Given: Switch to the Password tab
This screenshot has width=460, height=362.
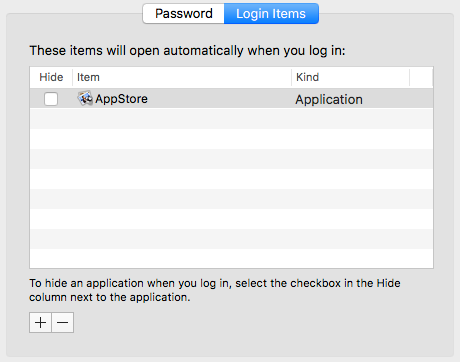Looking at the screenshot, I should tap(183, 14).
